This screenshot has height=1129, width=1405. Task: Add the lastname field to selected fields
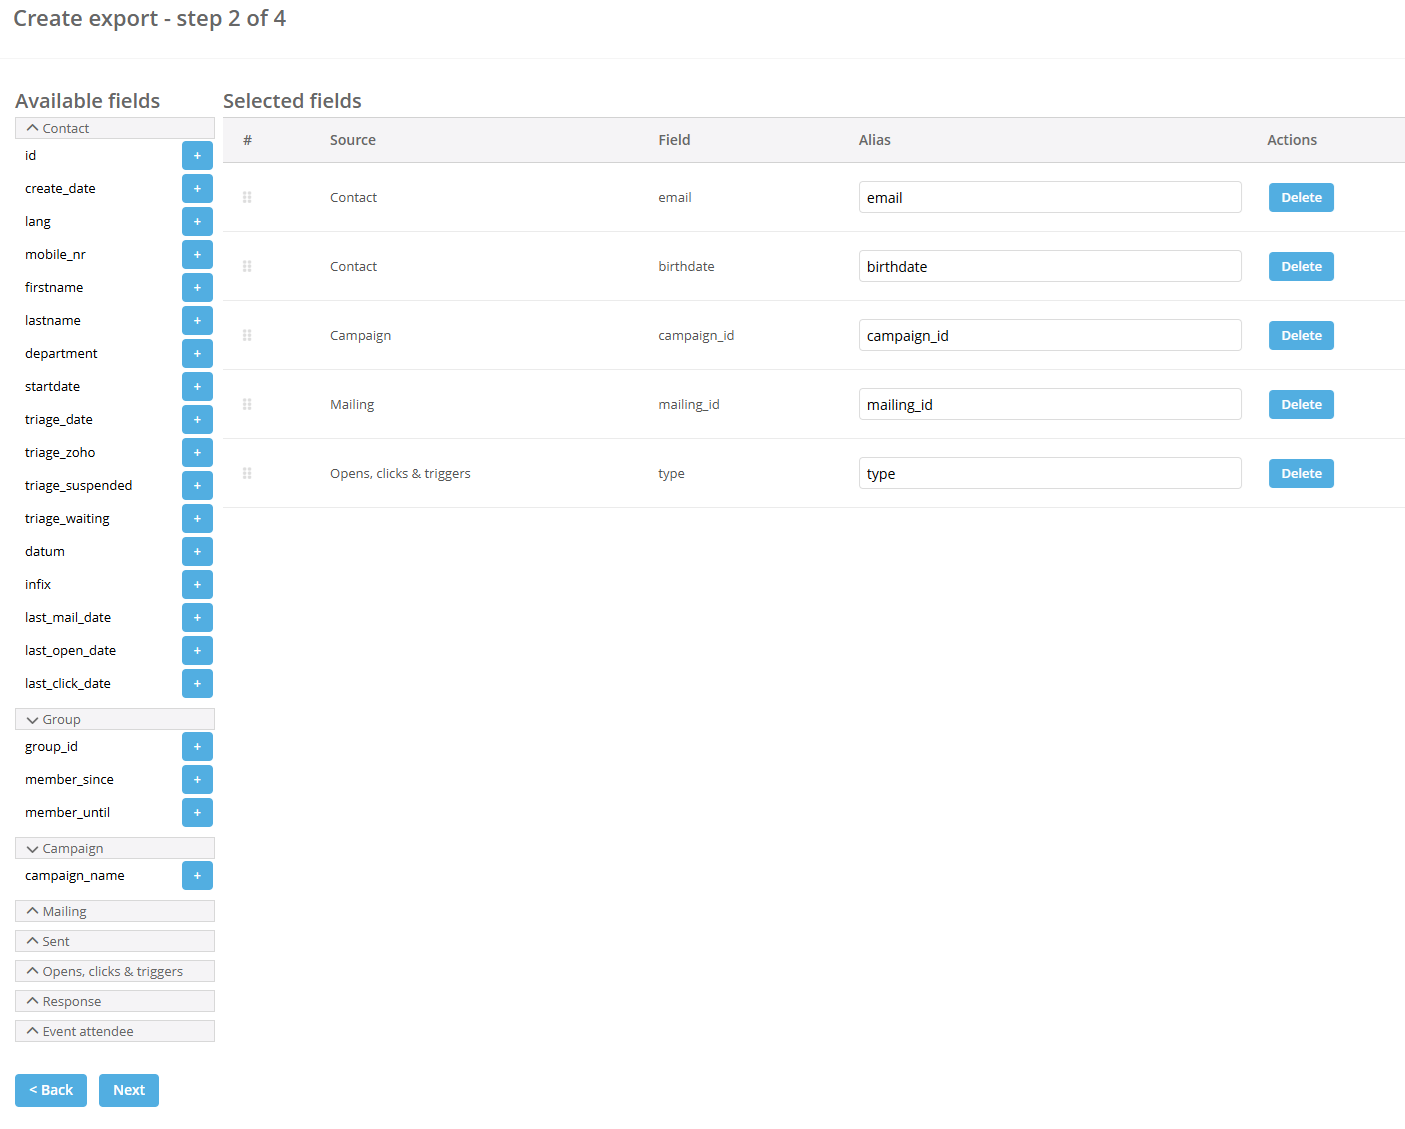[197, 320]
